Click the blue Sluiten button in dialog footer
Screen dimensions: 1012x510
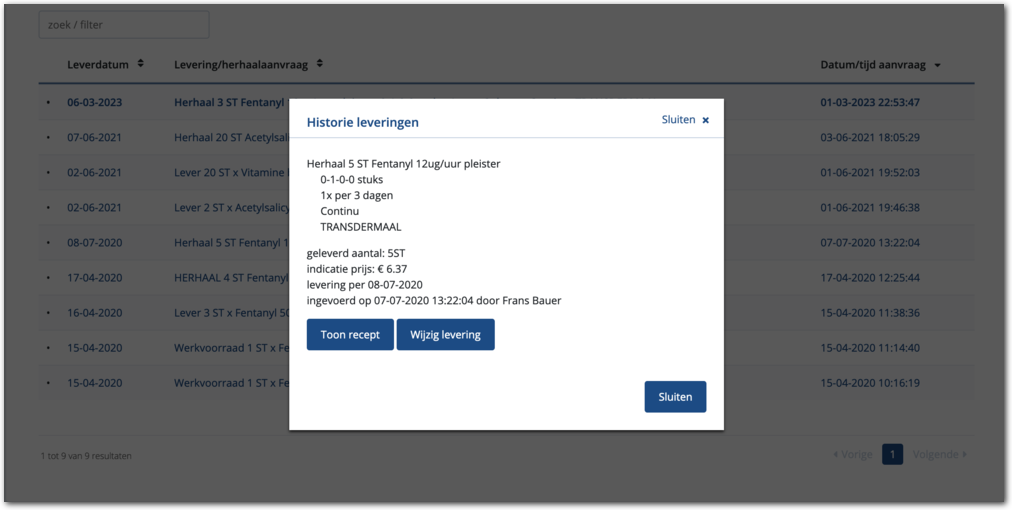(x=675, y=396)
